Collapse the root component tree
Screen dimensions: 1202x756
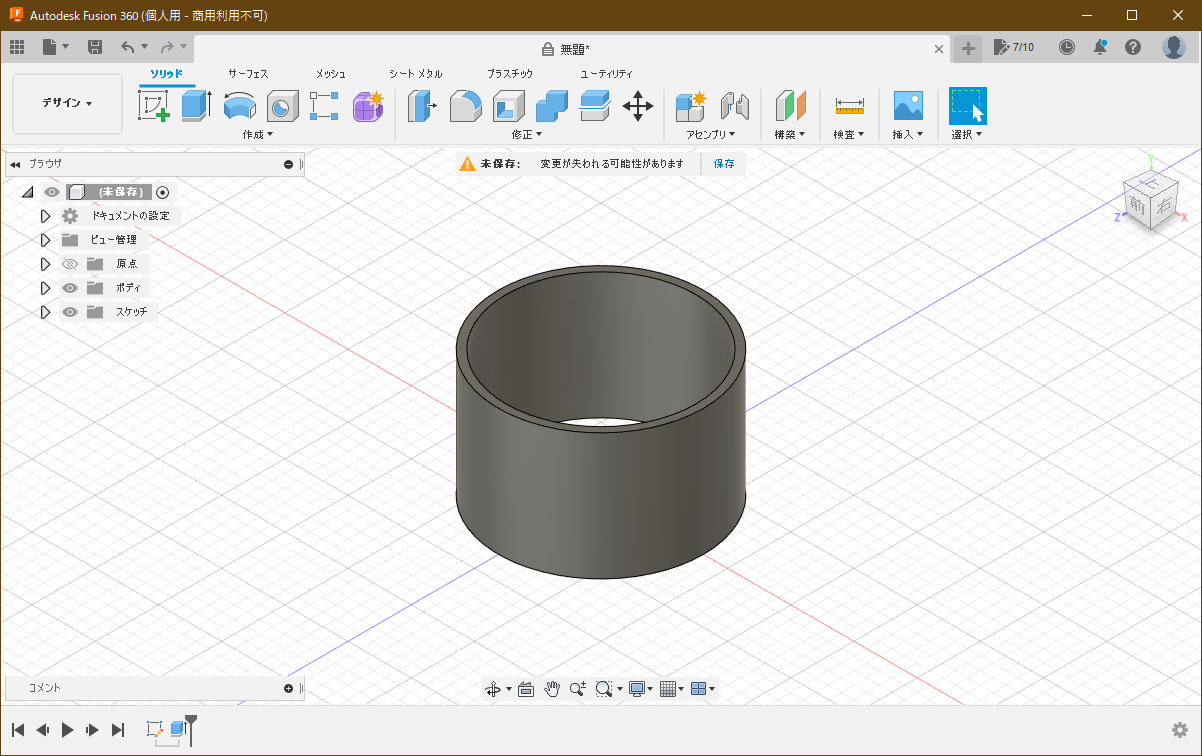tap(27, 192)
